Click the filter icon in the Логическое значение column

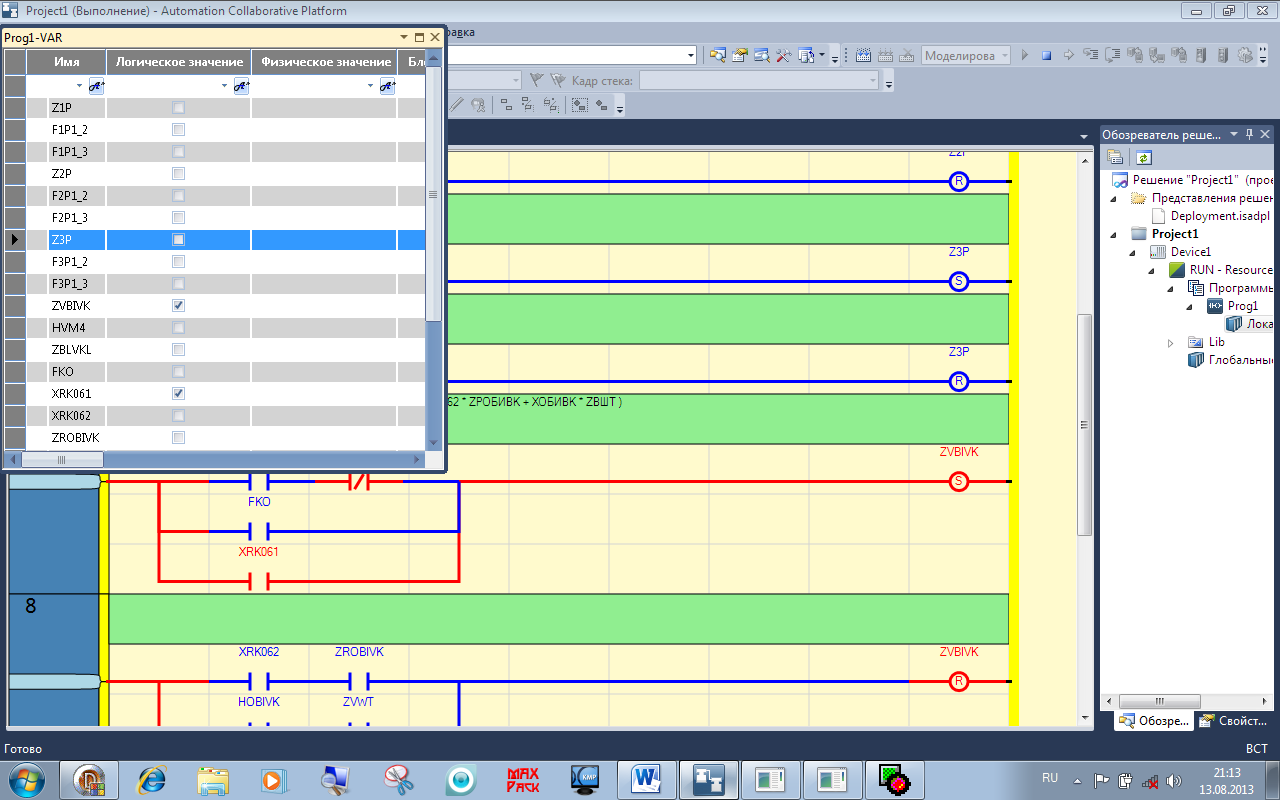click(x=241, y=87)
